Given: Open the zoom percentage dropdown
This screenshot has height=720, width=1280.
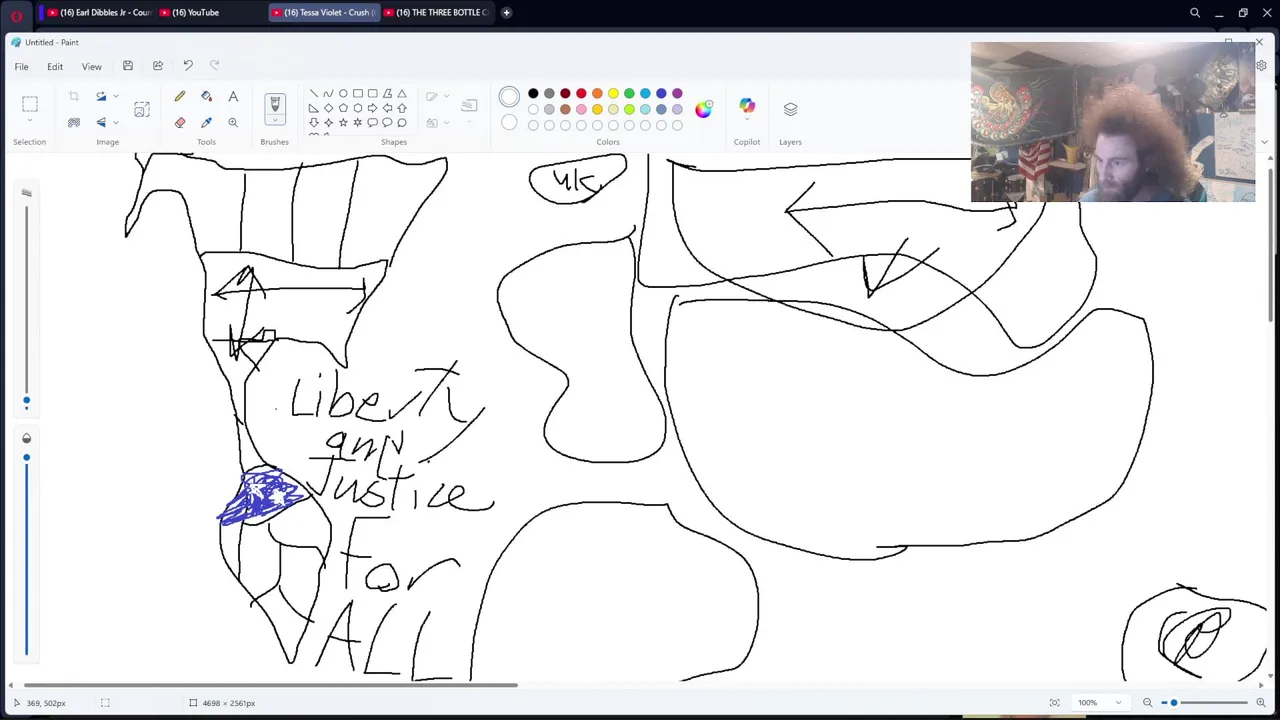Looking at the screenshot, I should (x=1118, y=703).
